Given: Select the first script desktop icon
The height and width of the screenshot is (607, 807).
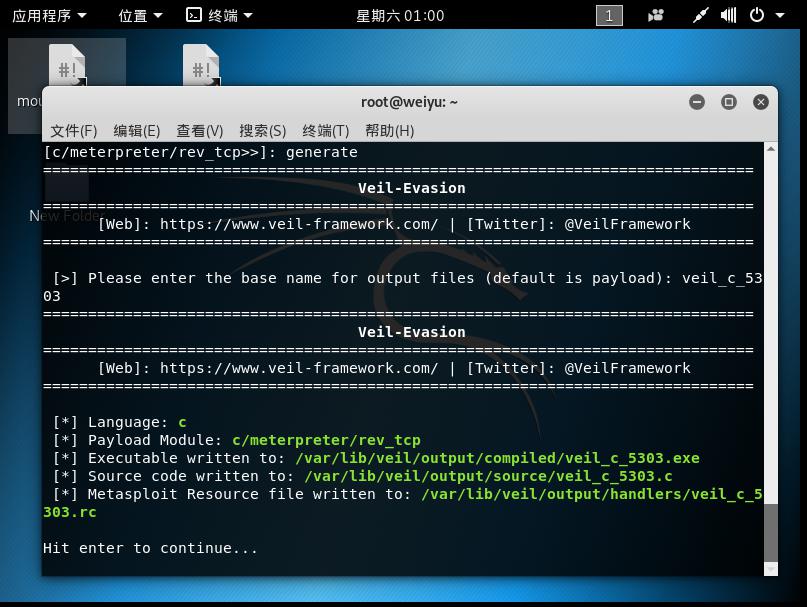Looking at the screenshot, I should (67, 65).
